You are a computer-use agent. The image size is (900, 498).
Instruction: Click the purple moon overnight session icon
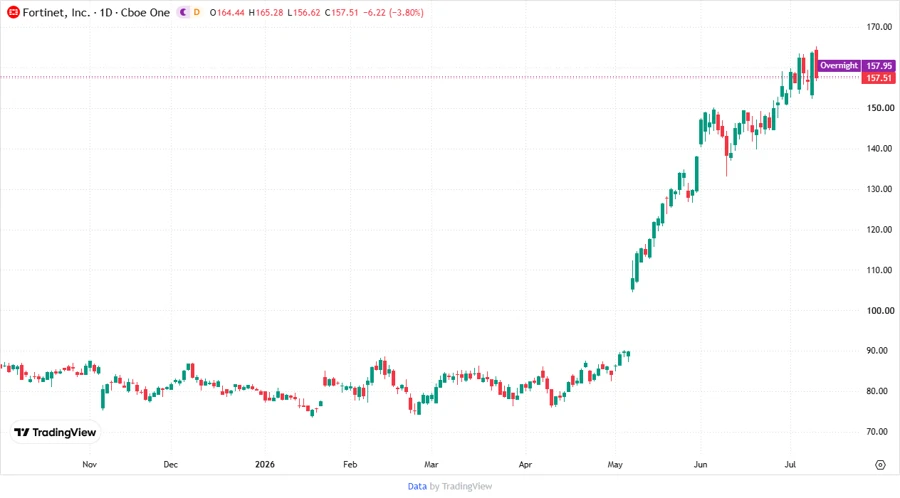(183, 12)
